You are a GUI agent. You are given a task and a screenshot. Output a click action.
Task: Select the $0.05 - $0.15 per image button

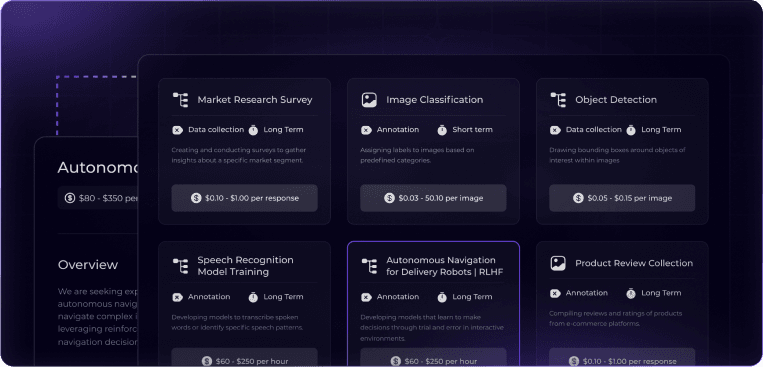tap(622, 198)
